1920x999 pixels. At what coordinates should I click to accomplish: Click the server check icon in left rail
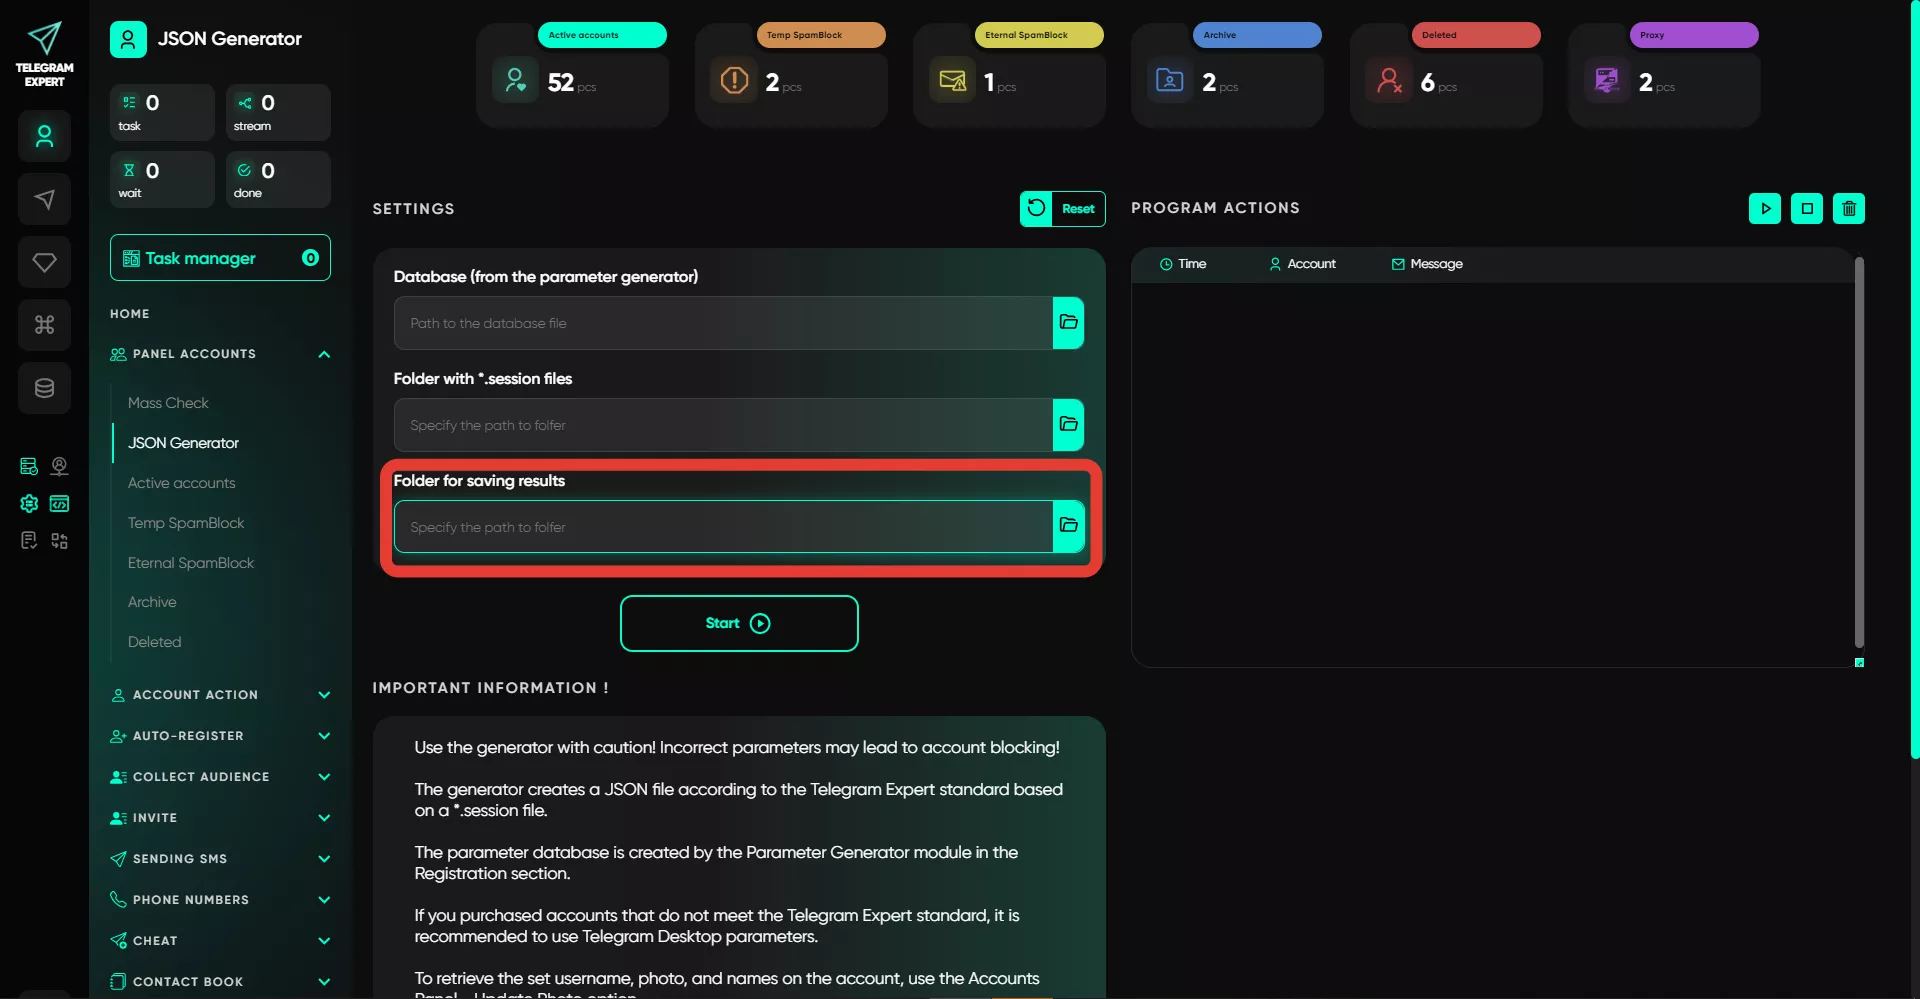click(x=29, y=466)
